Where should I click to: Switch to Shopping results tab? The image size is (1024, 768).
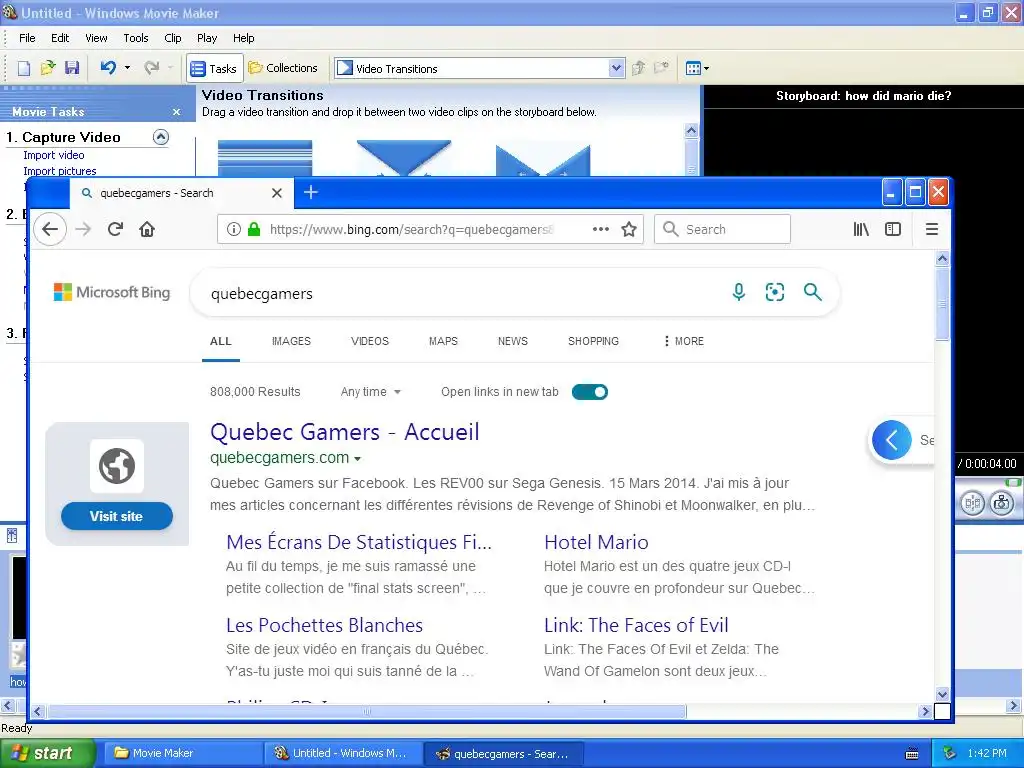[x=593, y=341]
